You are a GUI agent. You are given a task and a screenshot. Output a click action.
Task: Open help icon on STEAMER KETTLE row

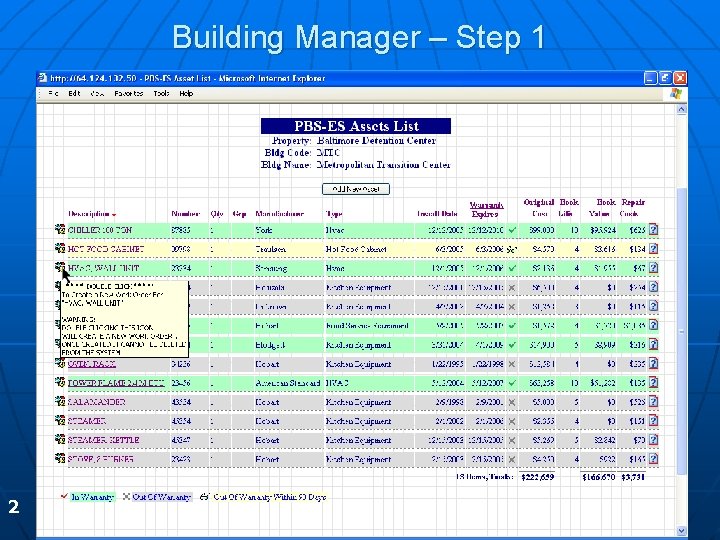tap(653, 440)
